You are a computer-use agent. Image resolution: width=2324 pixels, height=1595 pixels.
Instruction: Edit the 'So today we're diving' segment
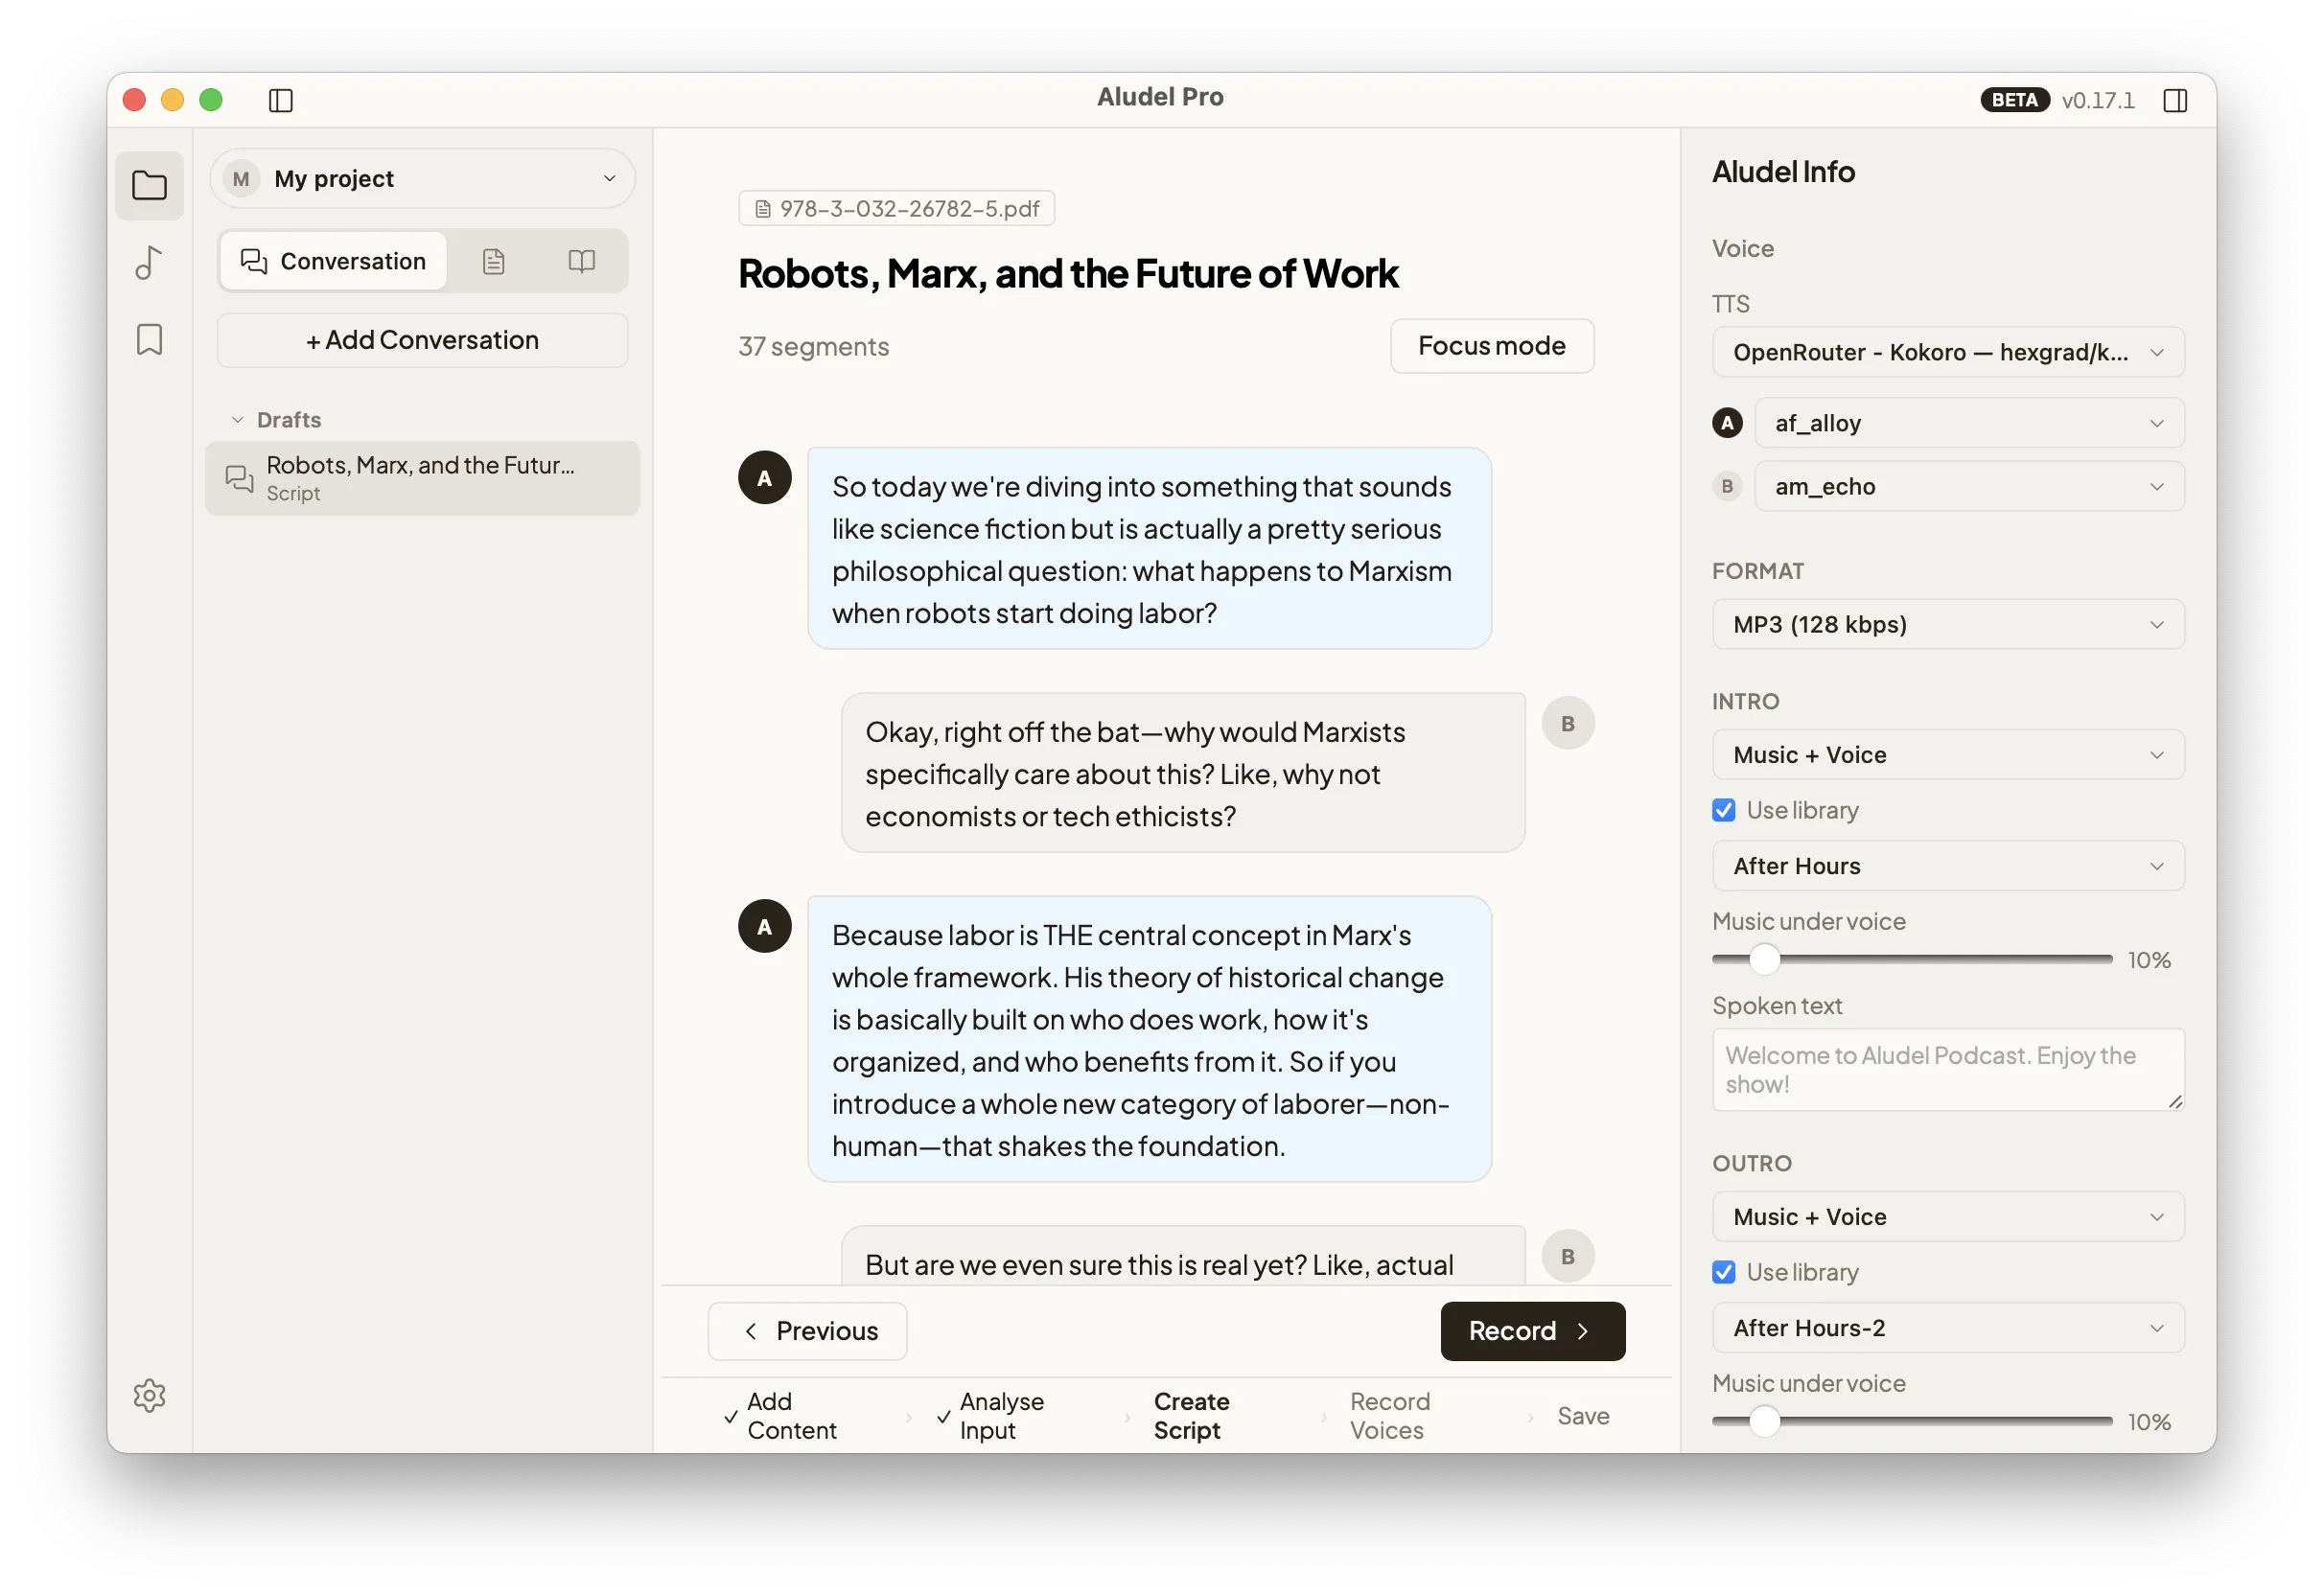[1149, 549]
